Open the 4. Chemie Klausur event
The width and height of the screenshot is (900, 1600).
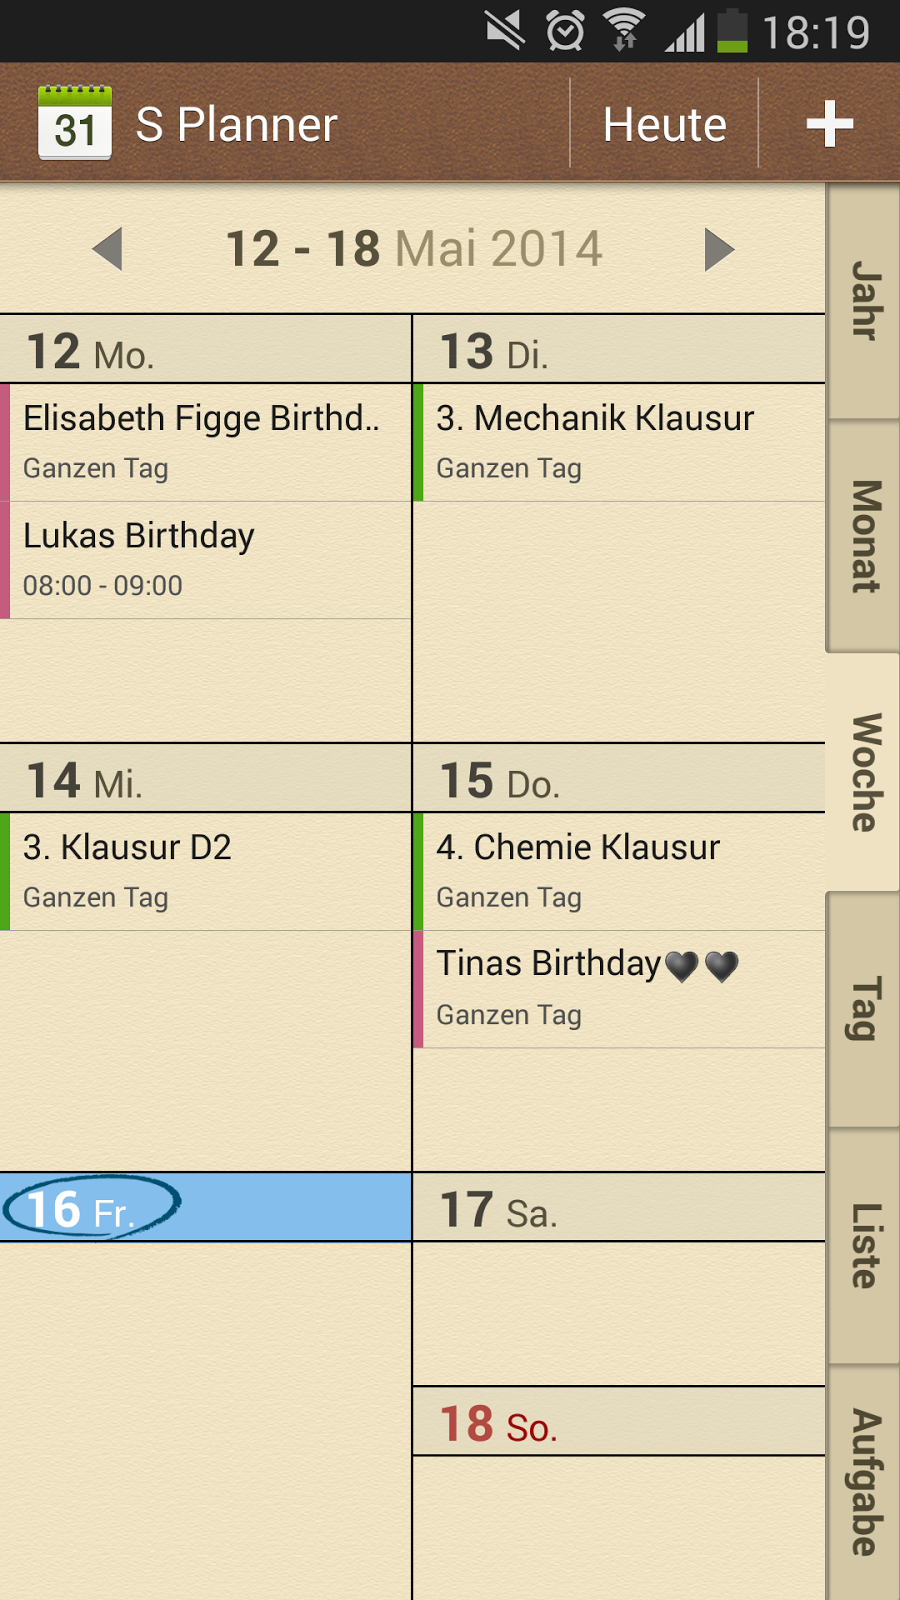click(x=619, y=871)
